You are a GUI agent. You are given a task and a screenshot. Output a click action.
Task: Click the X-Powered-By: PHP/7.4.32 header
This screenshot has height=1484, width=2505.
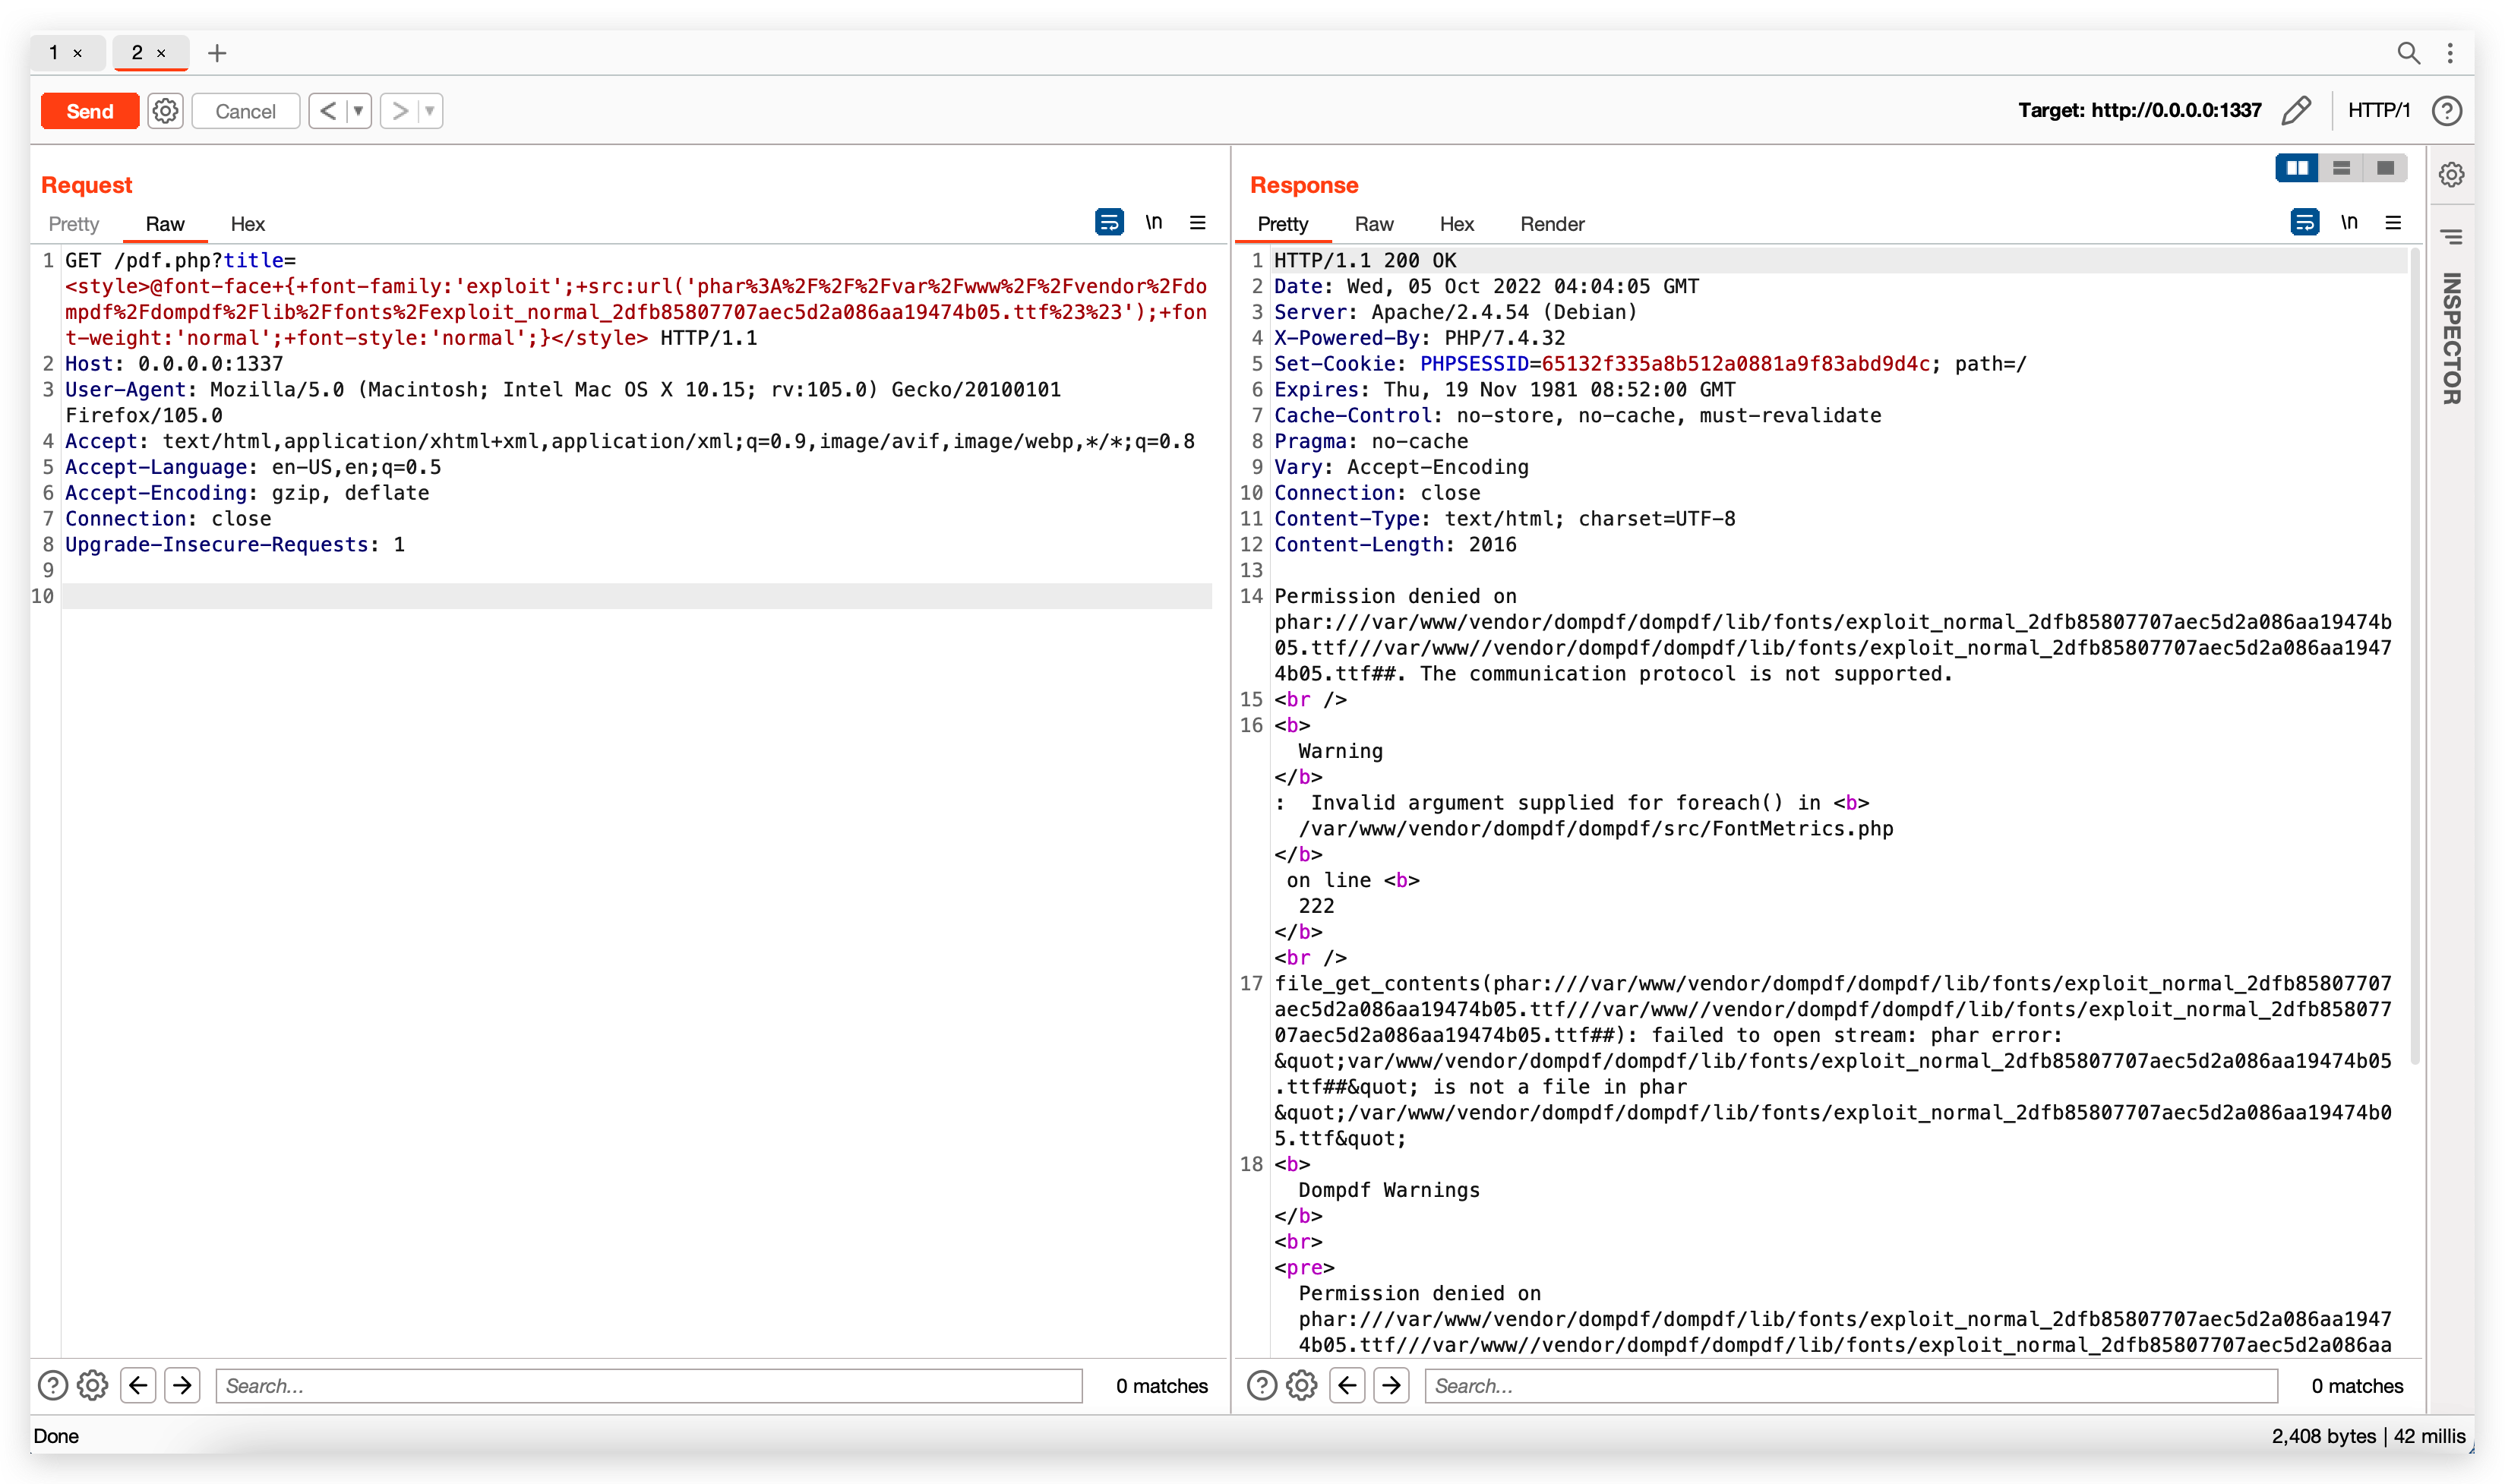tap(1419, 338)
